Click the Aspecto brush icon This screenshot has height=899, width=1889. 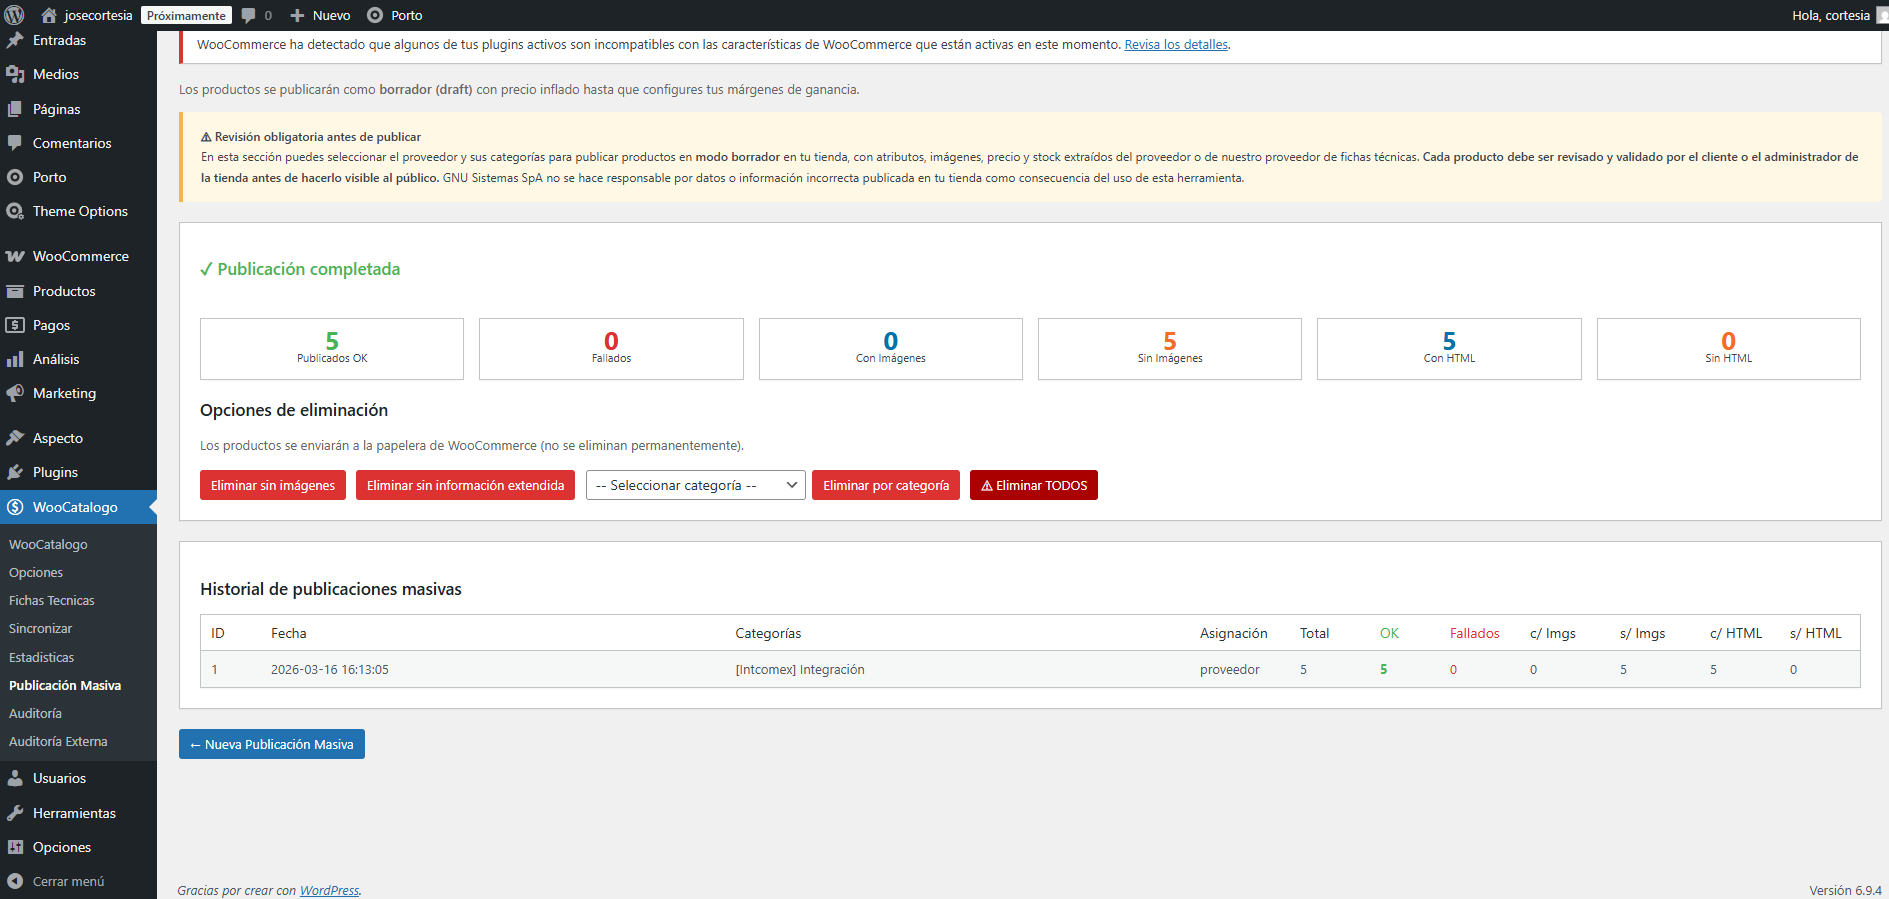[15, 438]
